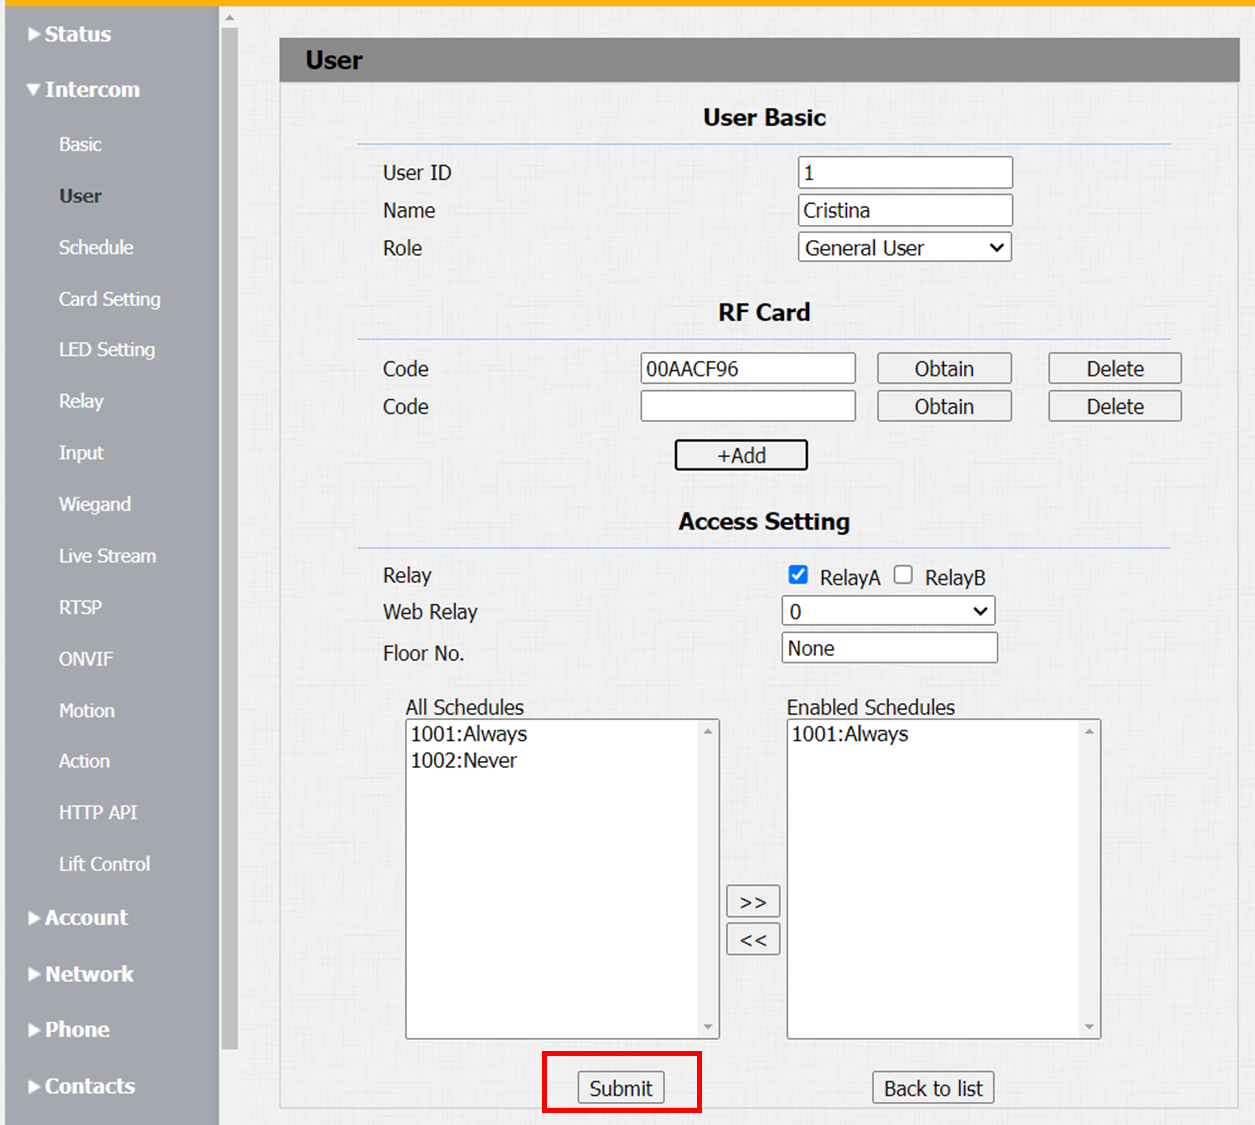The height and width of the screenshot is (1125, 1255).
Task: Open Lift Control page
Action: click(104, 864)
